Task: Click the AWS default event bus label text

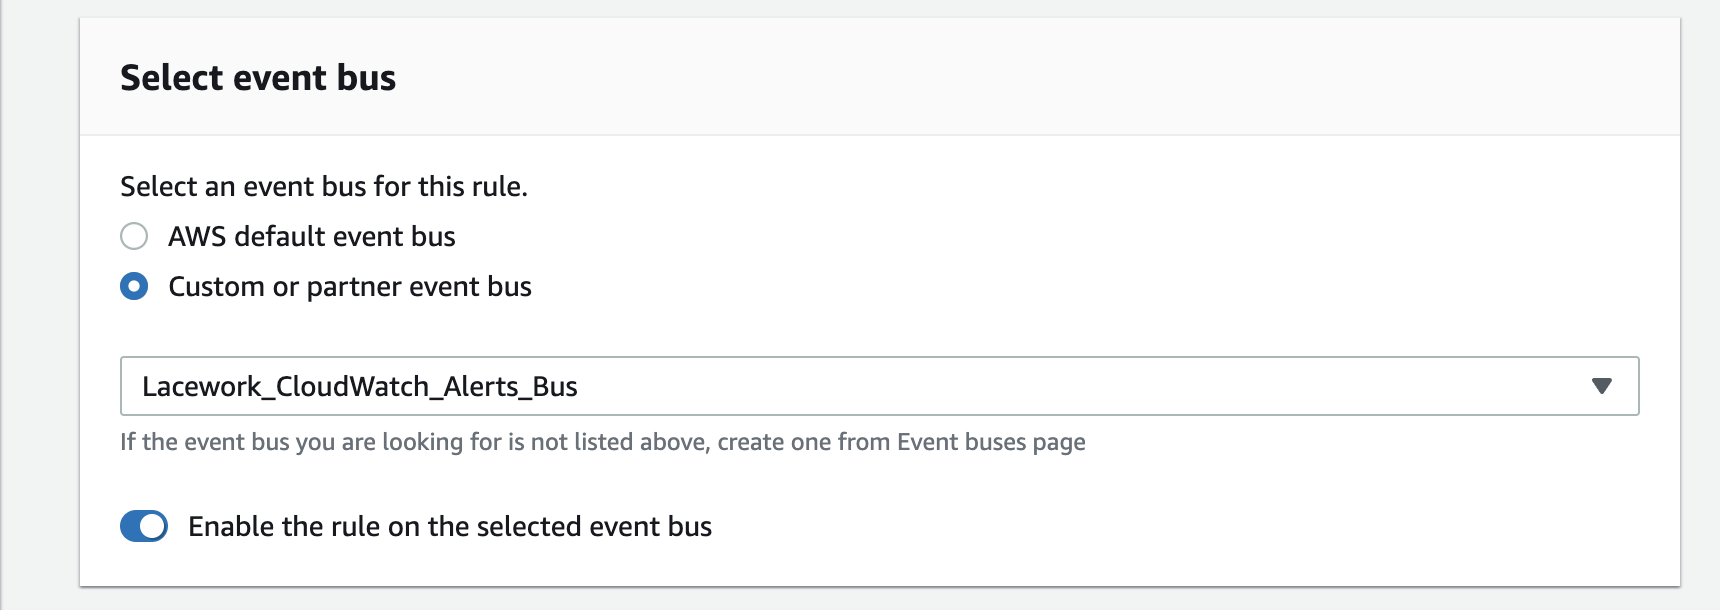Action: [312, 237]
